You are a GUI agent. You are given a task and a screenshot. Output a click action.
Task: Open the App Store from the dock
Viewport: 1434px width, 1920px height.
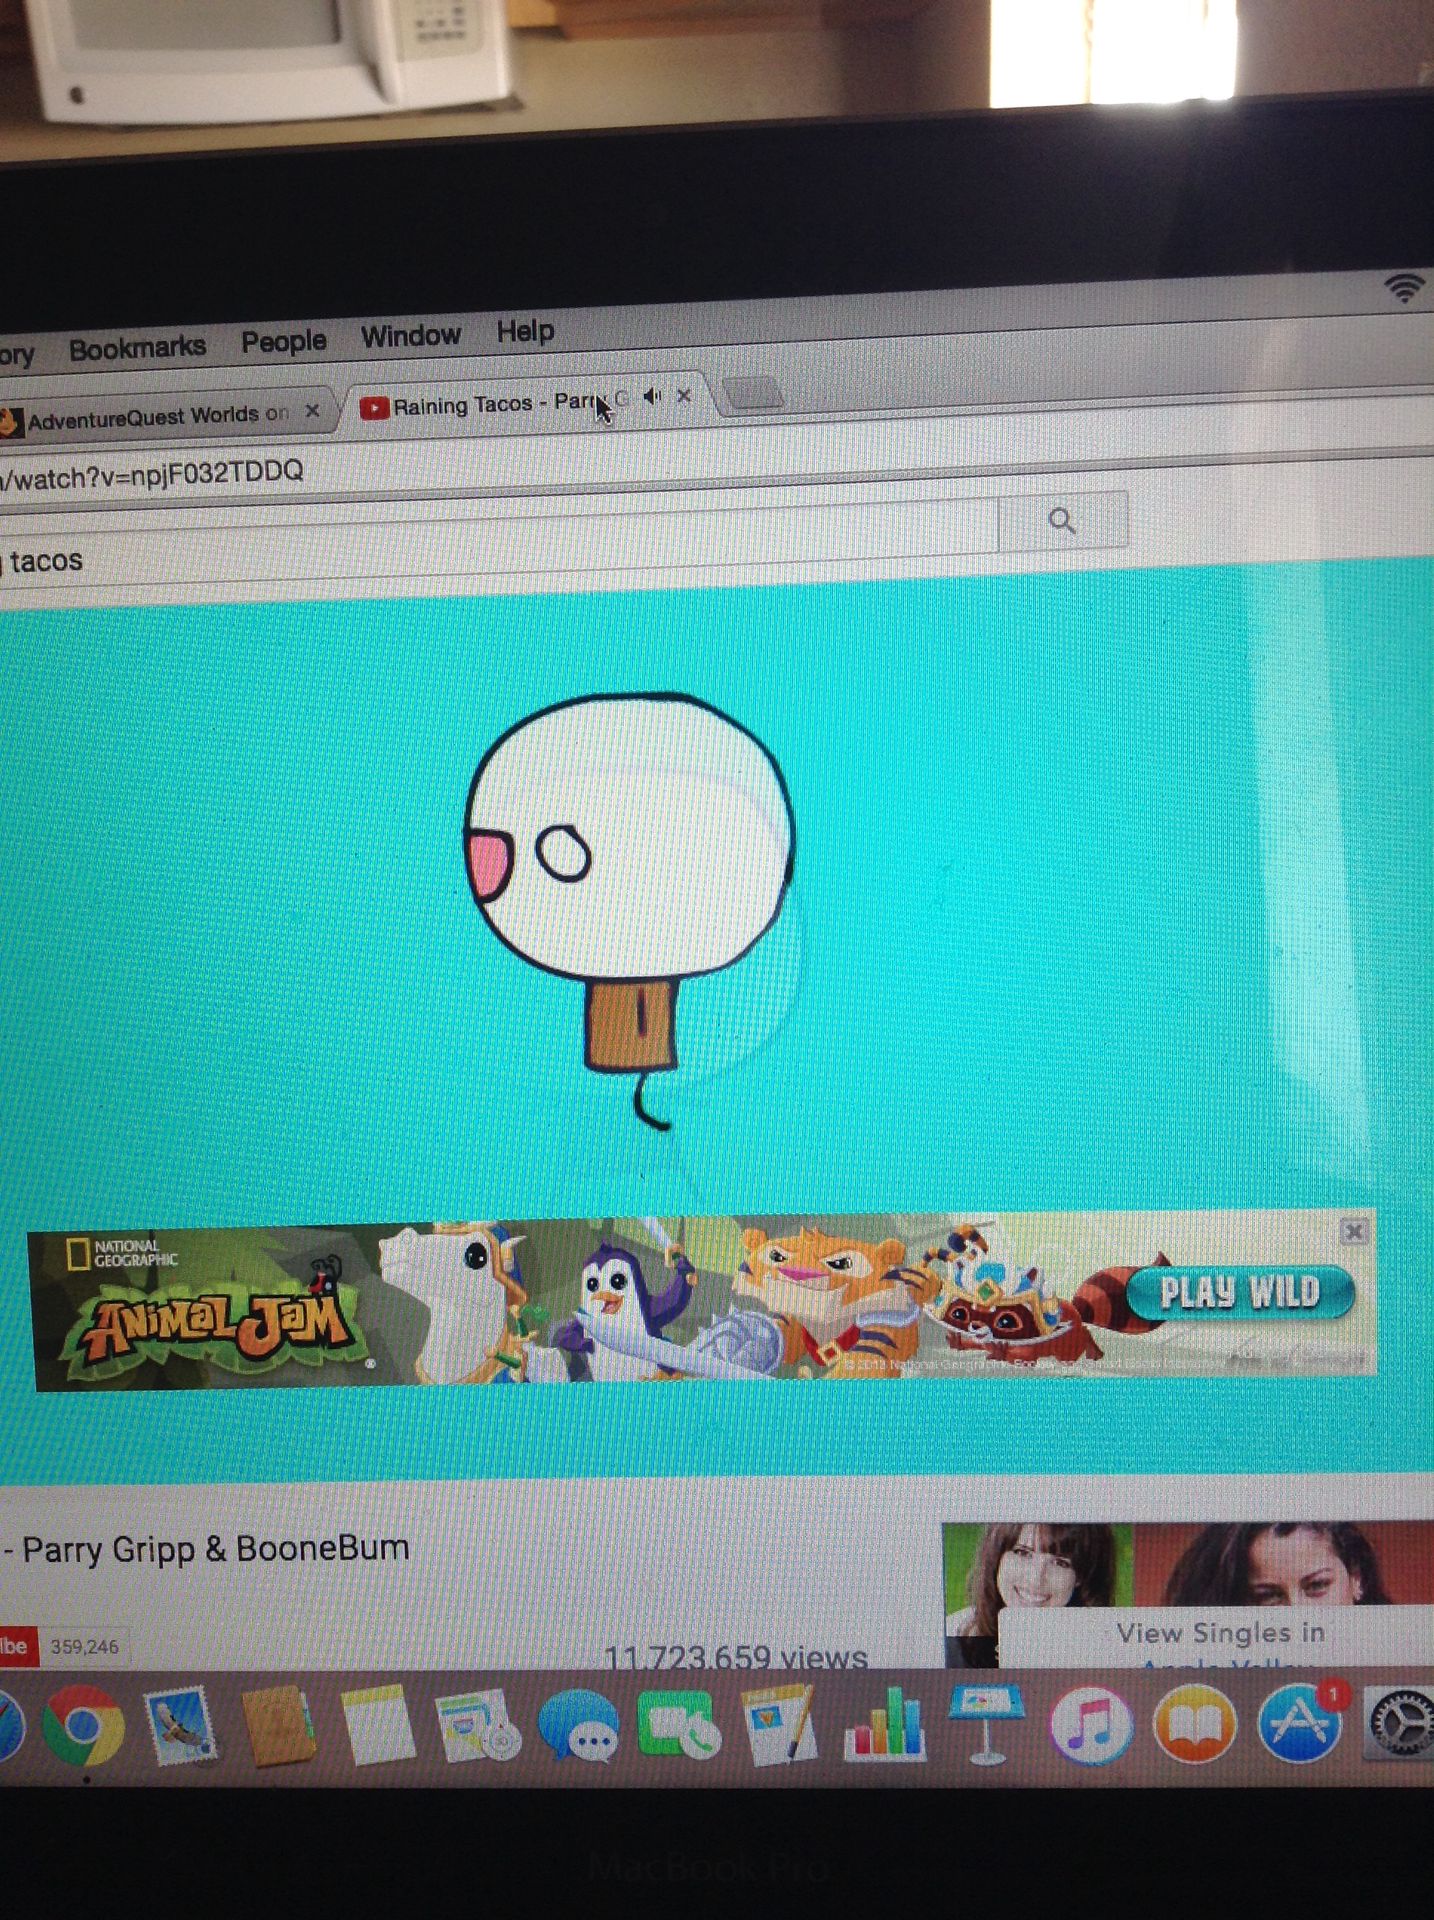coord(1300,1722)
